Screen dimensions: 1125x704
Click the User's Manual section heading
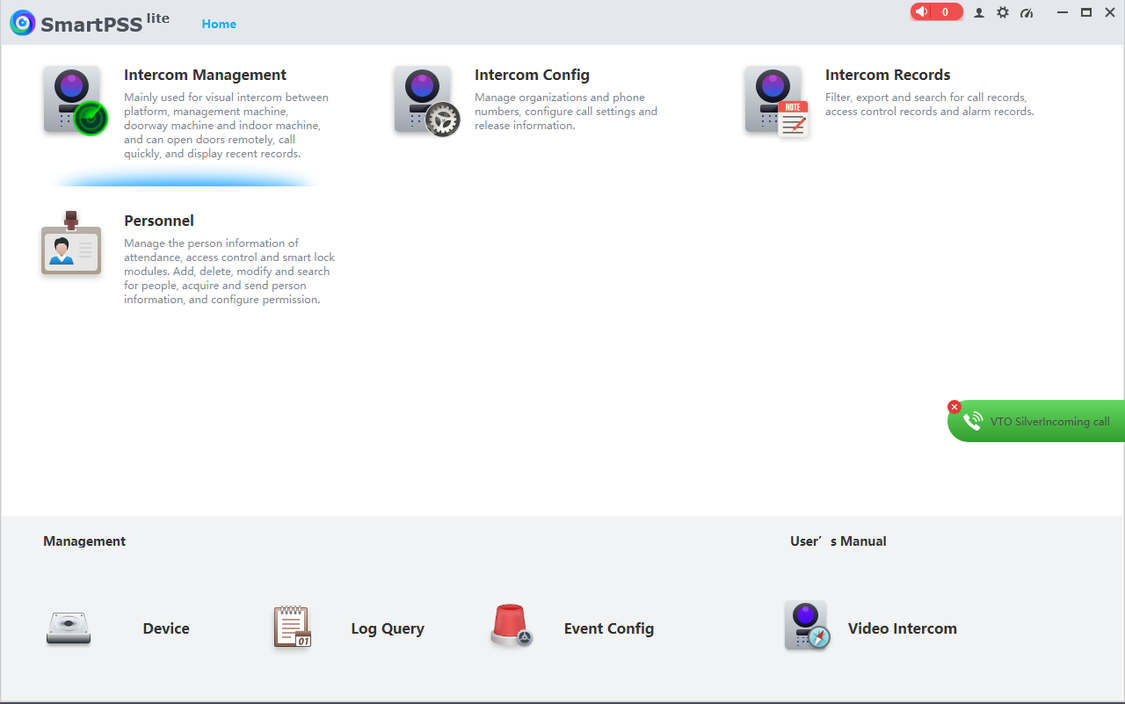click(x=838, y=541)
